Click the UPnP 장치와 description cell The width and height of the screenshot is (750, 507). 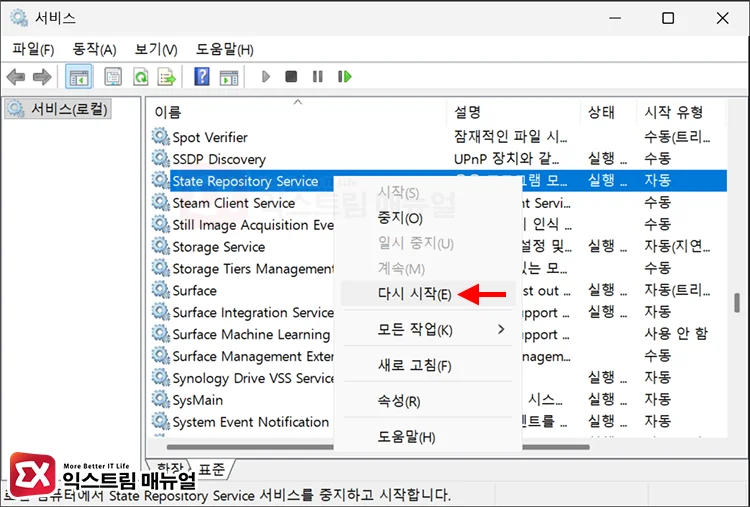pyautogui.click(x=507, y=159)
